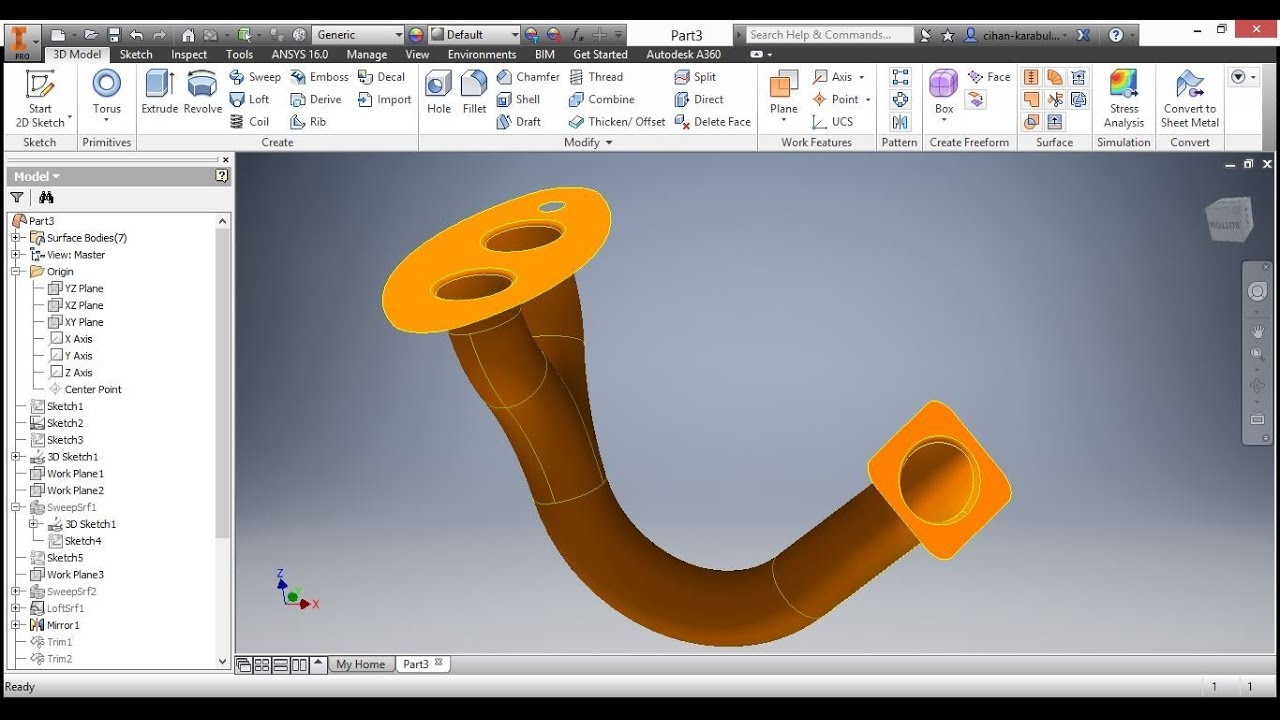Image resolution: width=1280 pixels, height=720 pixels.
Task: Expand the 3D Sketch1 node
Action: (x=16, y=457)
